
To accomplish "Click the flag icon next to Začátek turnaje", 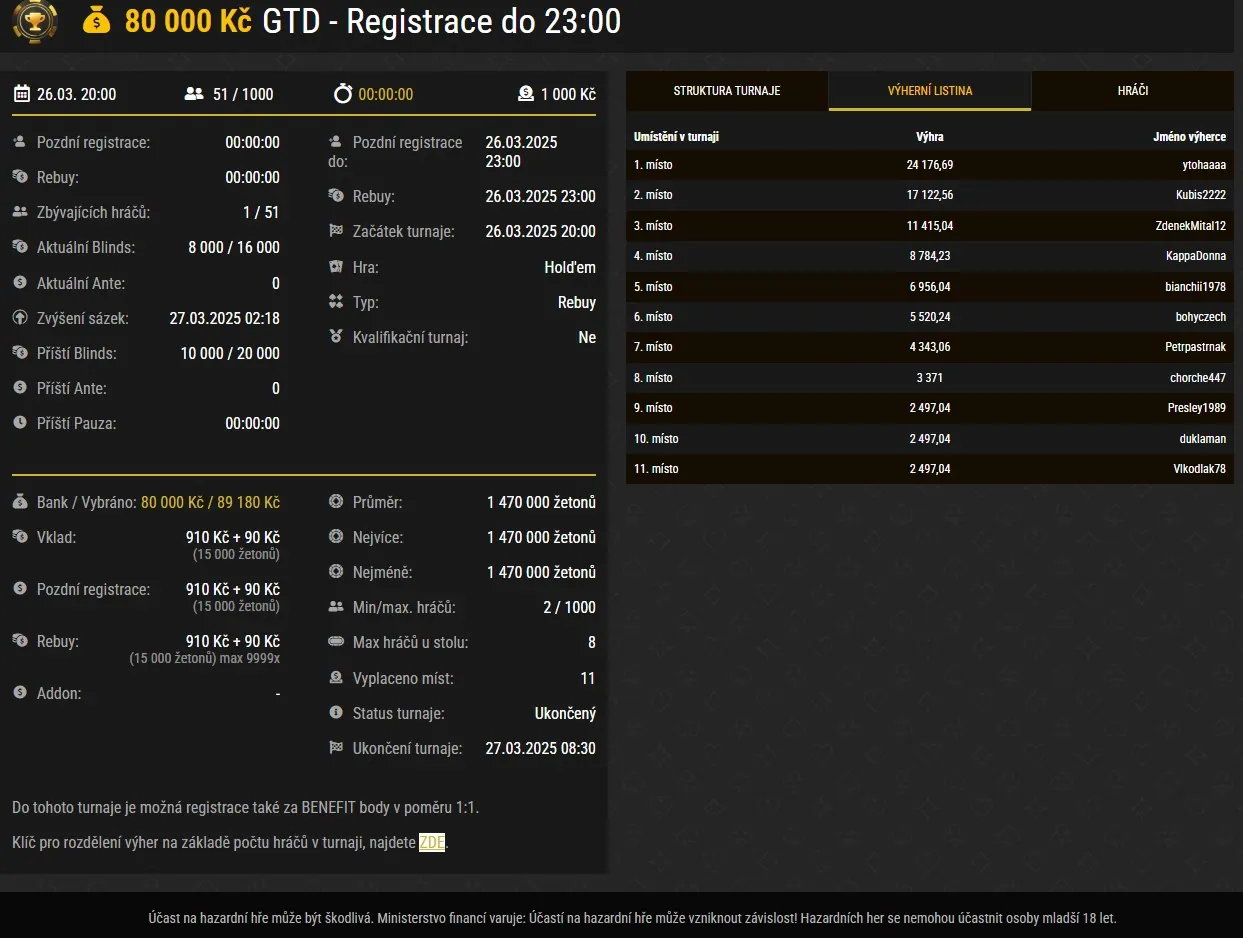I will point(337,231).
